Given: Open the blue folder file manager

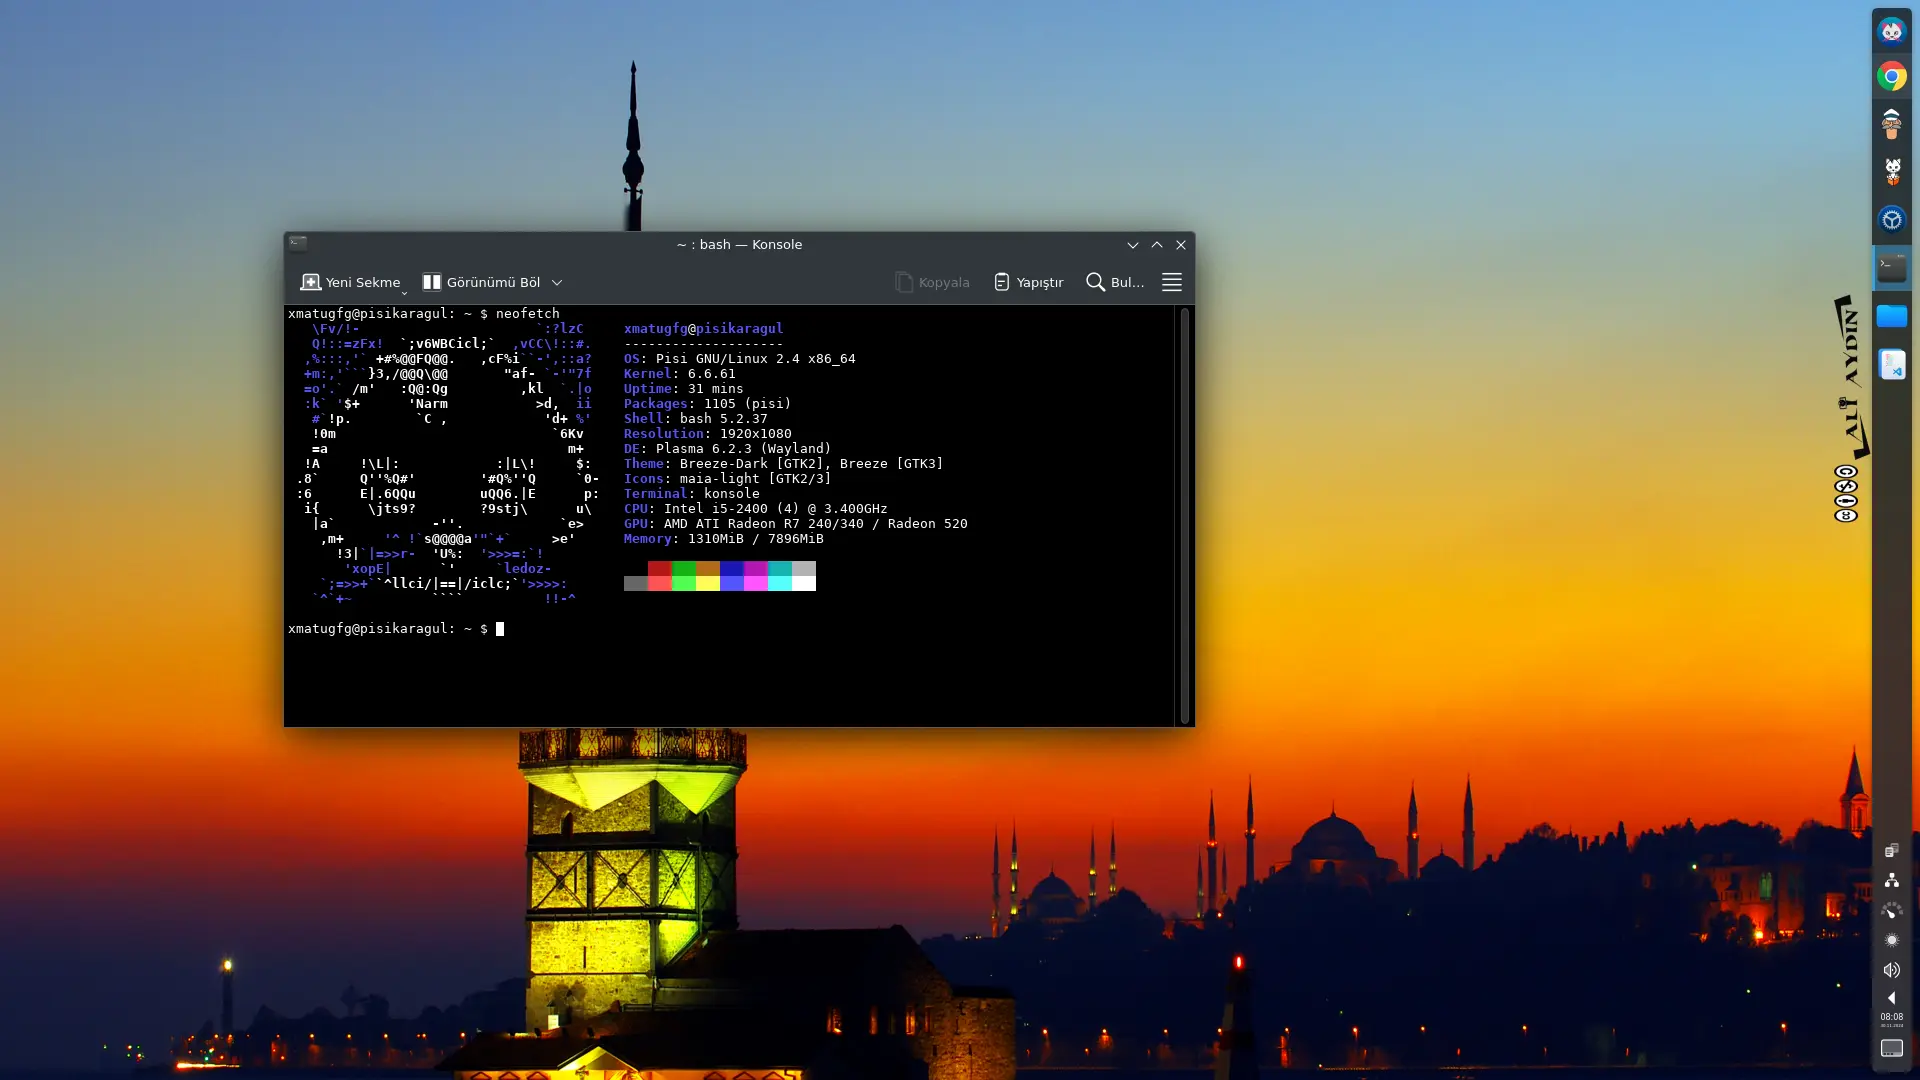Looking at the screenshot, I should [x=1891, y=316].
